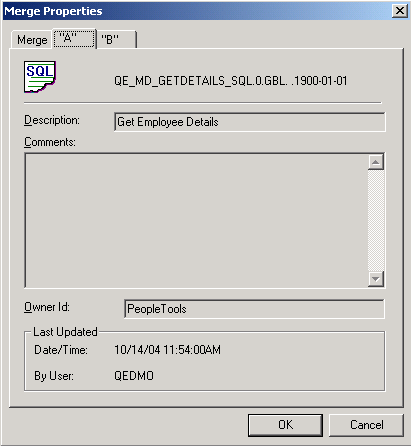Click the Last Updated date/time value
This screenshot has height=446, width=411.
tap(167, 350)
